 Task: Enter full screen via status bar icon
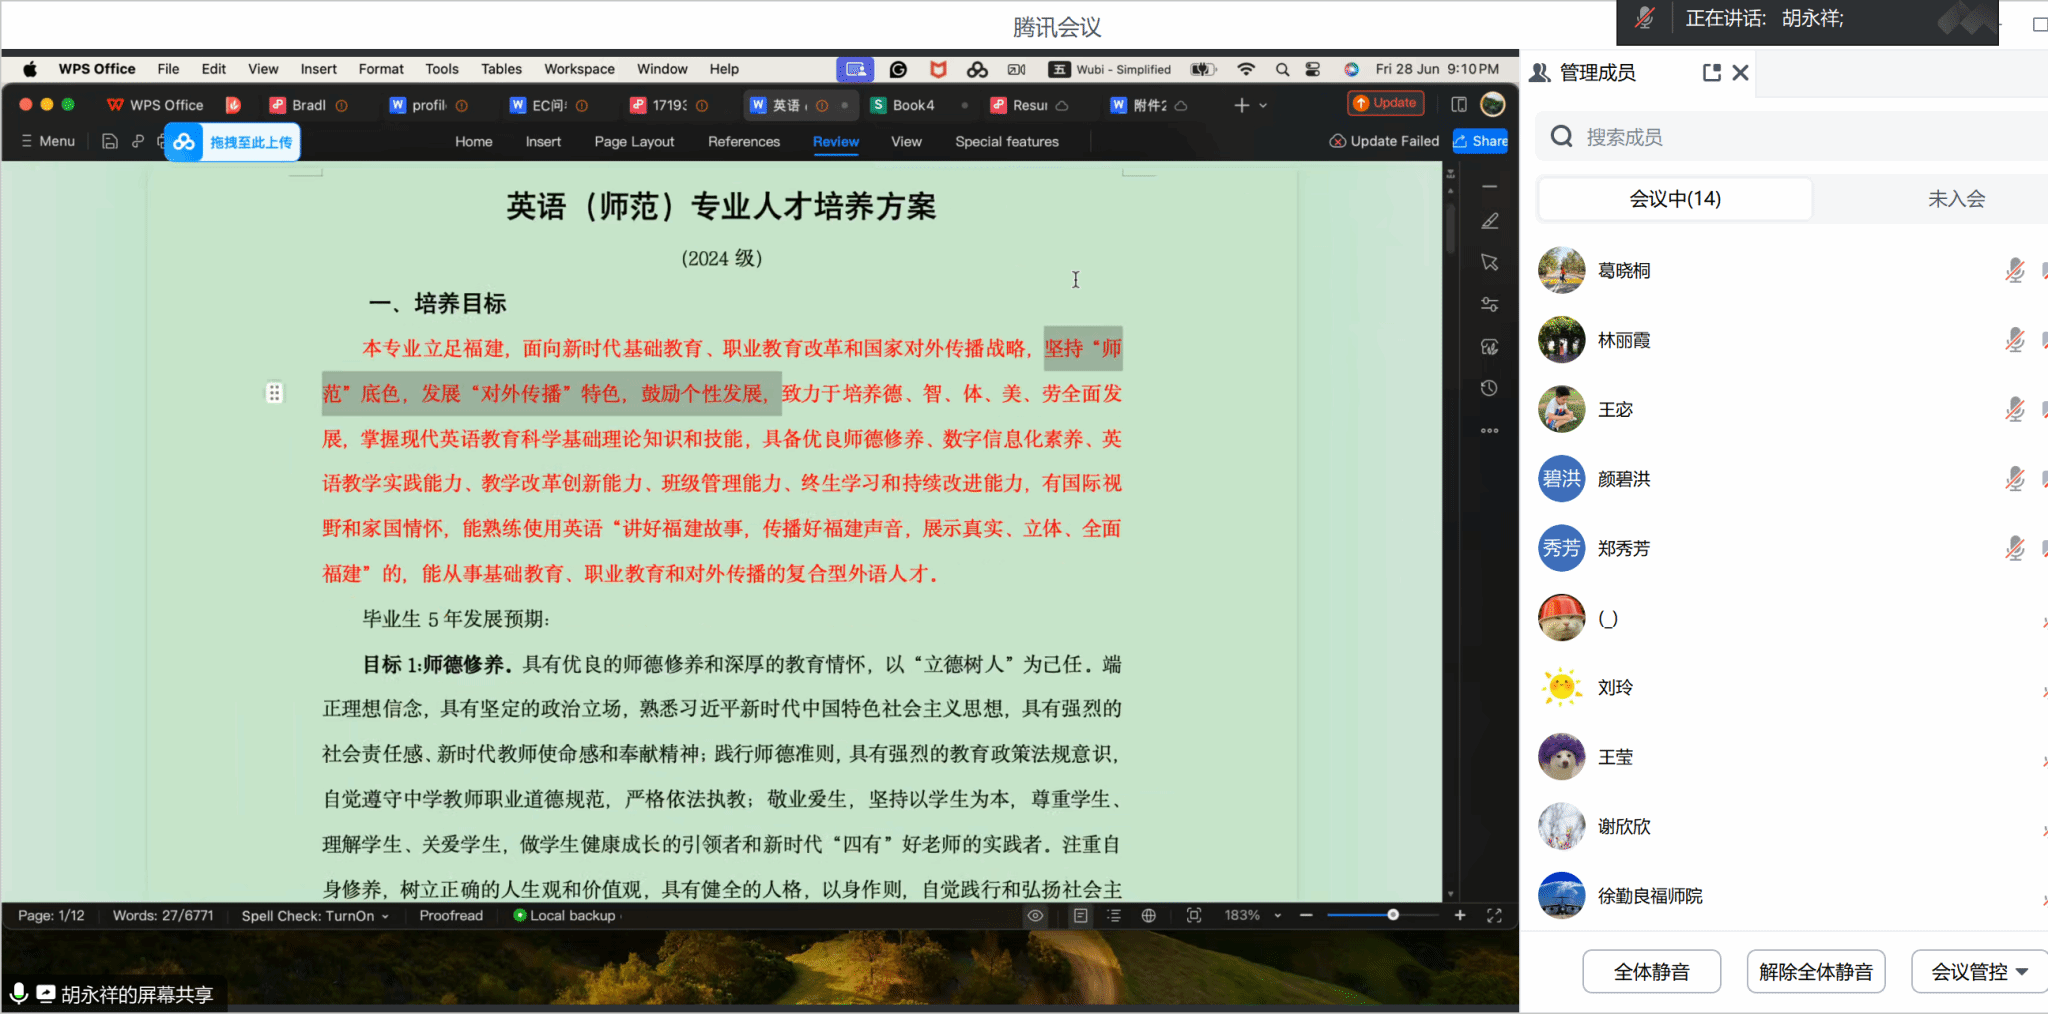click(x=1494, y=916)
